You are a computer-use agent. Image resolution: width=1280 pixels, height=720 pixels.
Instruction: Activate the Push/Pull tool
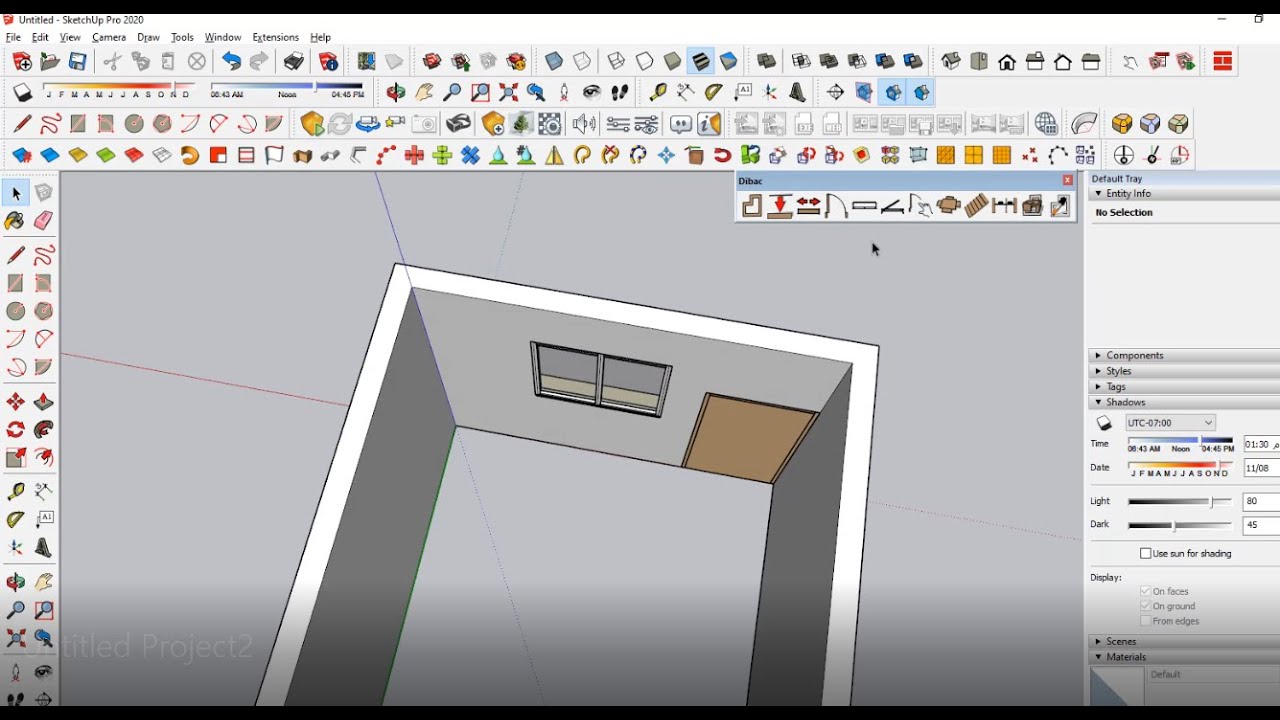[x=44, y=402]
